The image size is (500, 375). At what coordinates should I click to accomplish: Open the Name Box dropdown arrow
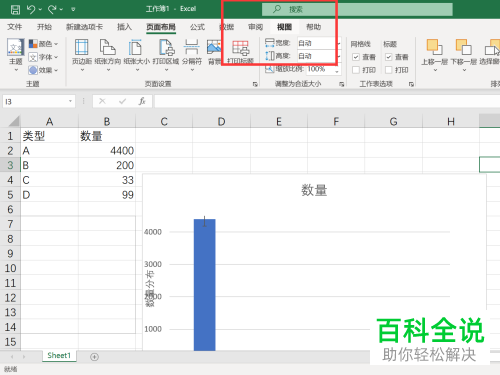tap(70, 101)
